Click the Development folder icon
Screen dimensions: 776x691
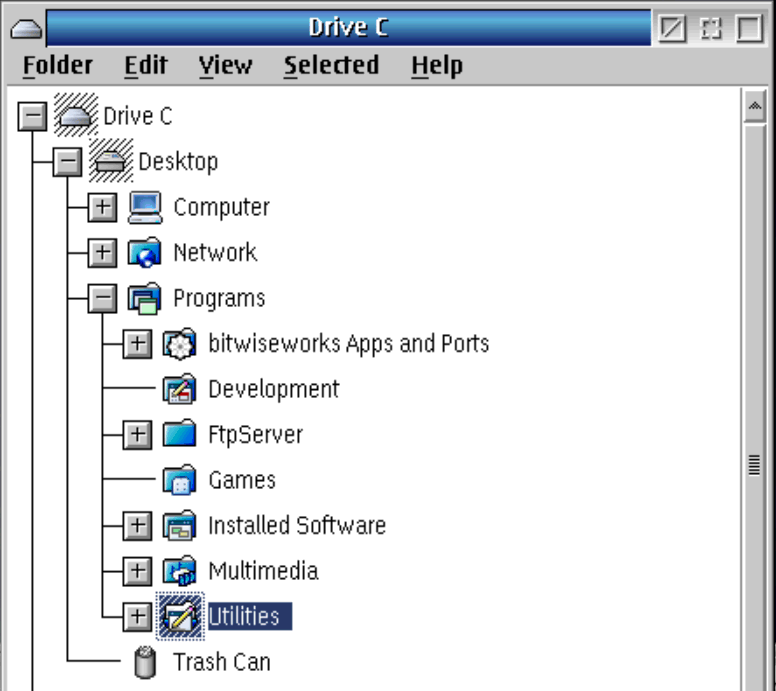[180, 389]
